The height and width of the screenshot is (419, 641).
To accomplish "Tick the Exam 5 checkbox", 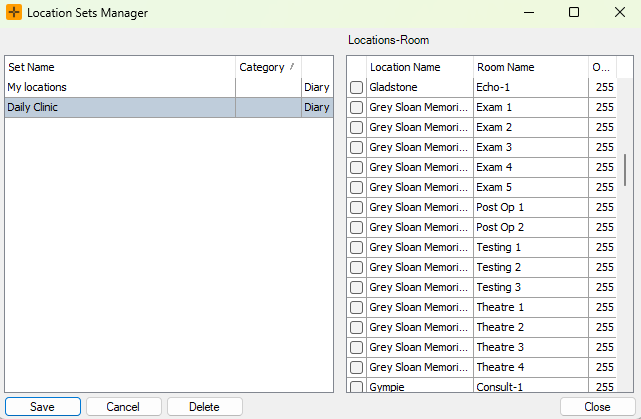I will 356,188.
